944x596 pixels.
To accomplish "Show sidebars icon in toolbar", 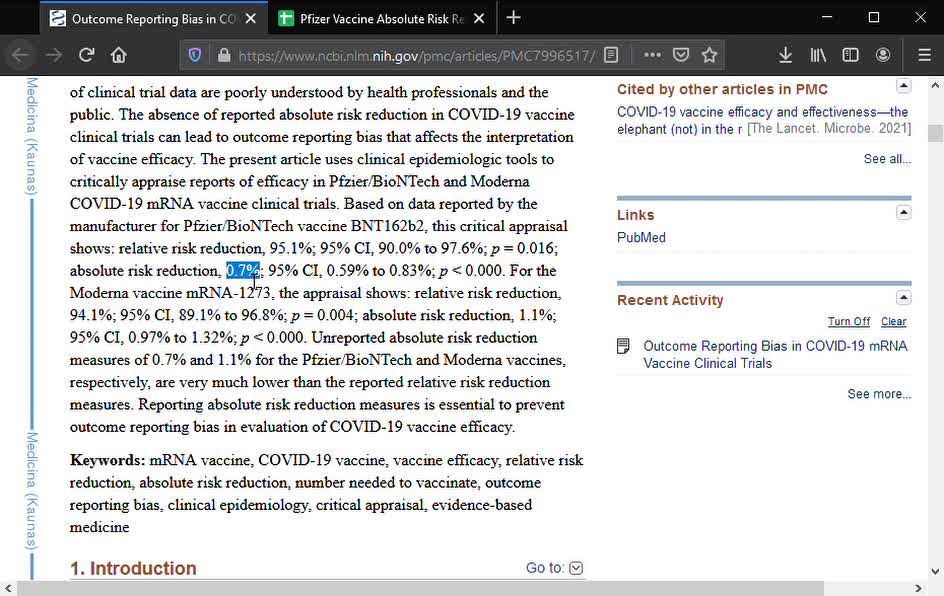I will pos(850,55).
